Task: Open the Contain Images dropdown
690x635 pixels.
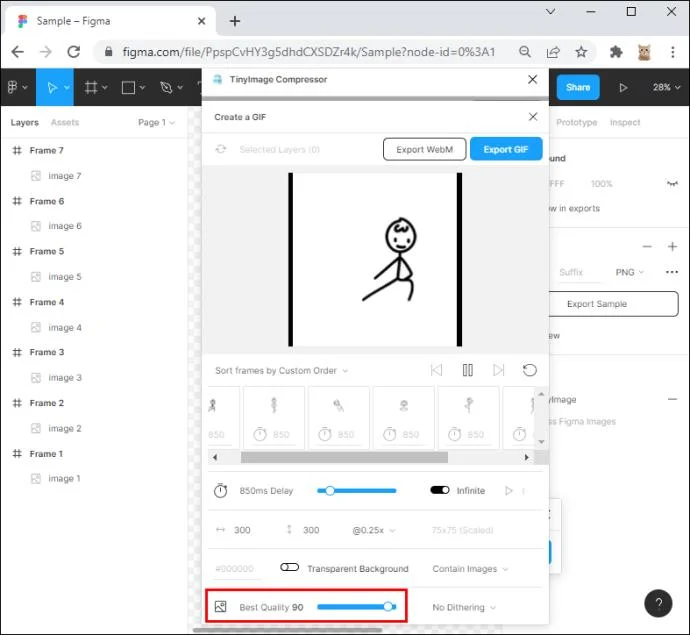Action: [470, 569]
